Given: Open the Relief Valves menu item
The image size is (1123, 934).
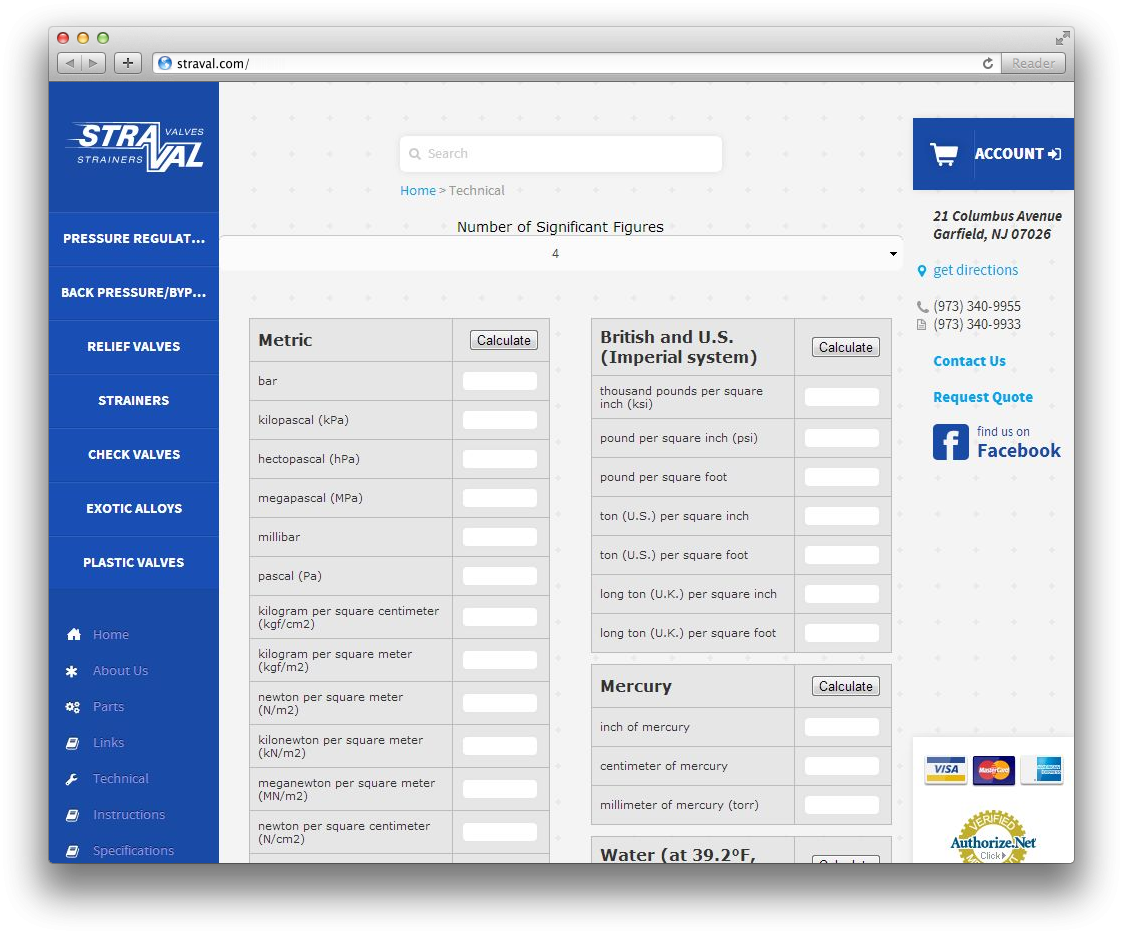Looking at the screenshot, I should pyautogui.click(x=134, y=347).
